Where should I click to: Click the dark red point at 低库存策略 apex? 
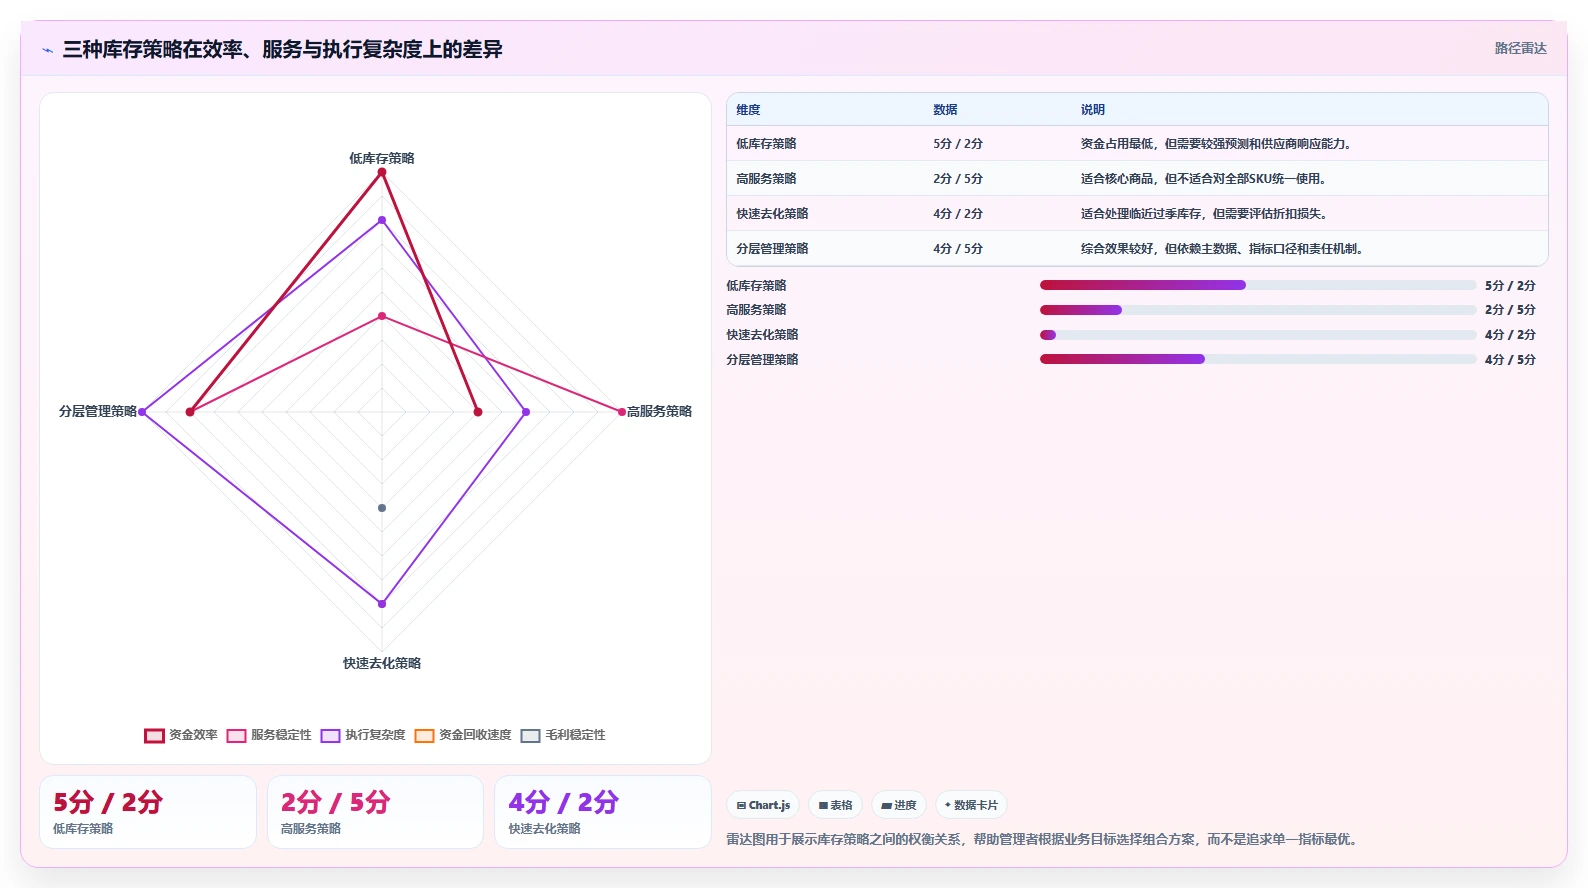click(381, 172)
